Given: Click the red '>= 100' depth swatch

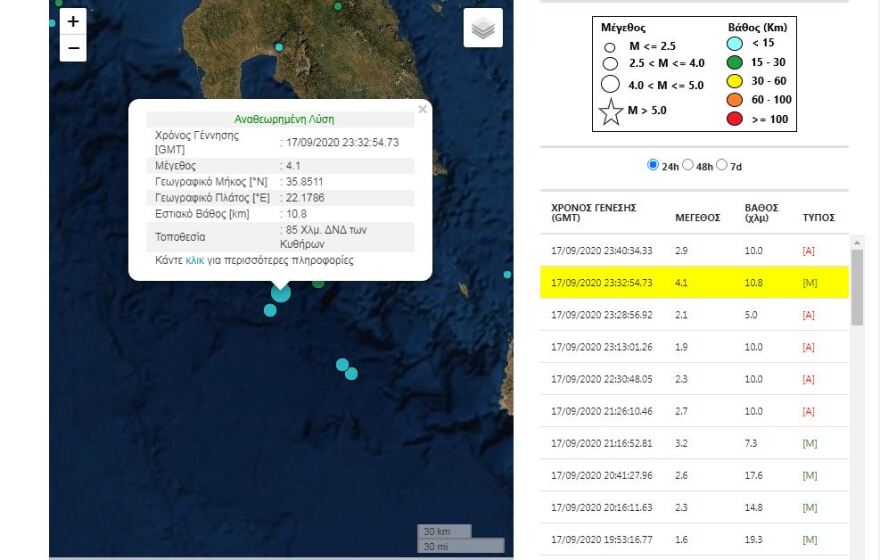Looking at the screenshot, I should click(x=734, y=119).
